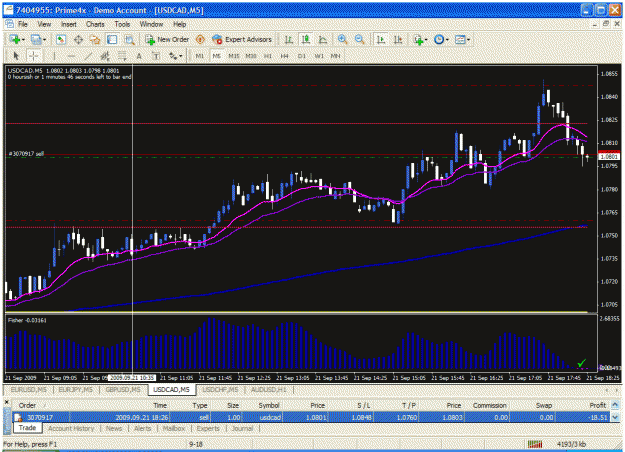Switch chart to Line Chart mode
This screenshot has width=625, height=452.
tap(322, 39)
